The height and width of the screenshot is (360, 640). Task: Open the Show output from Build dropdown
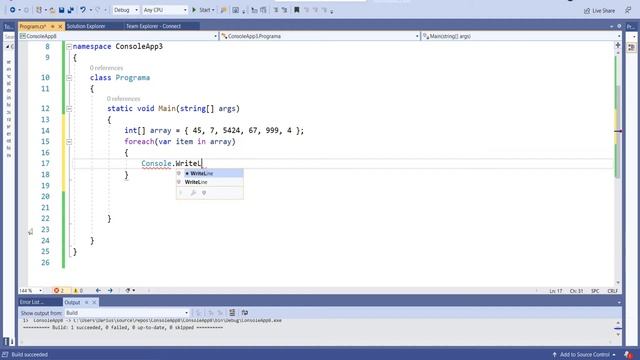pos(127,313)
